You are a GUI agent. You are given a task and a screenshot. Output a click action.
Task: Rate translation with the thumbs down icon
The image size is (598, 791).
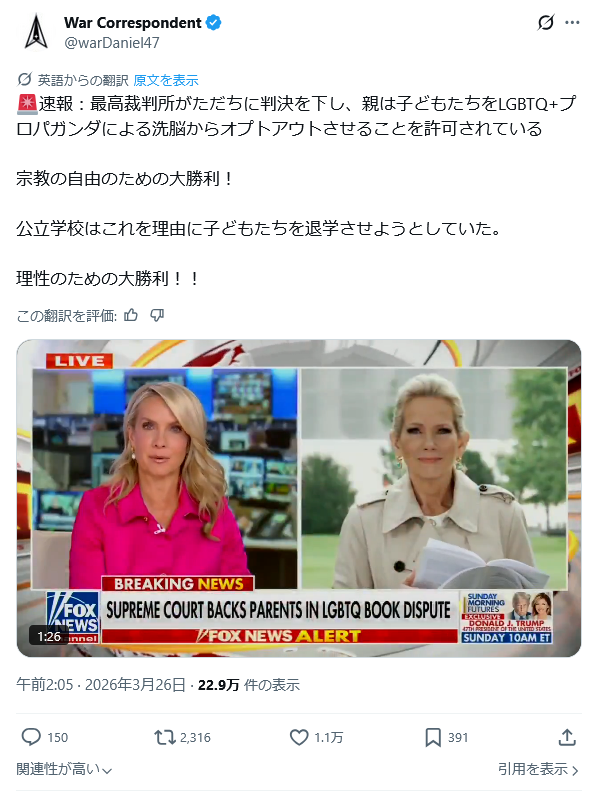(157, 316)
